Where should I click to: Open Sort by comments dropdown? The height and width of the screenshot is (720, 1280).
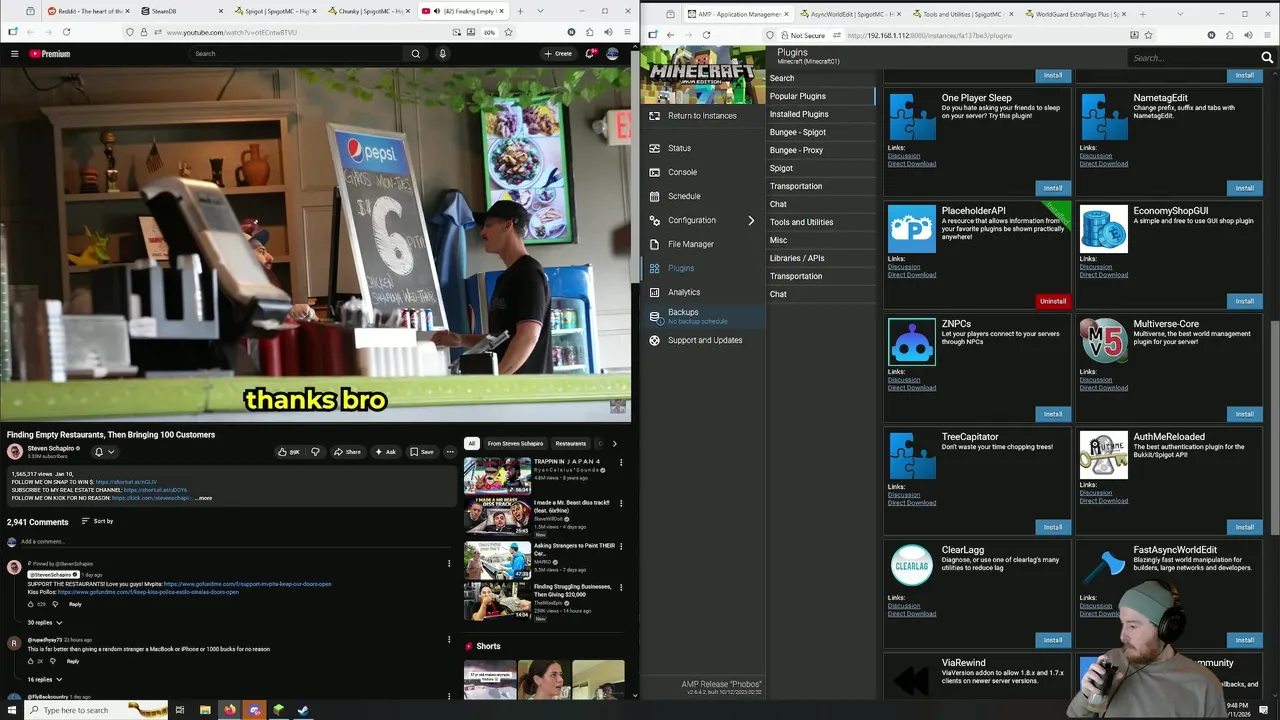pos(98,521)
